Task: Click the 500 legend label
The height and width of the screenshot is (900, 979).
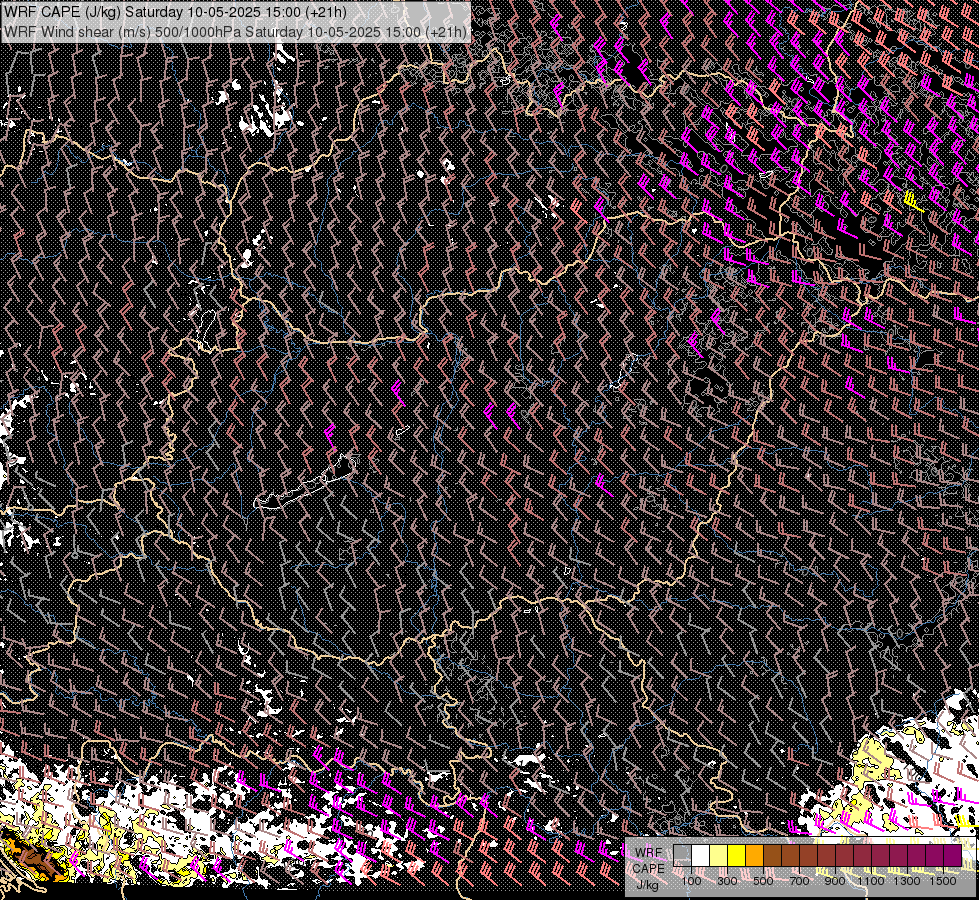Action: point(763,881)
